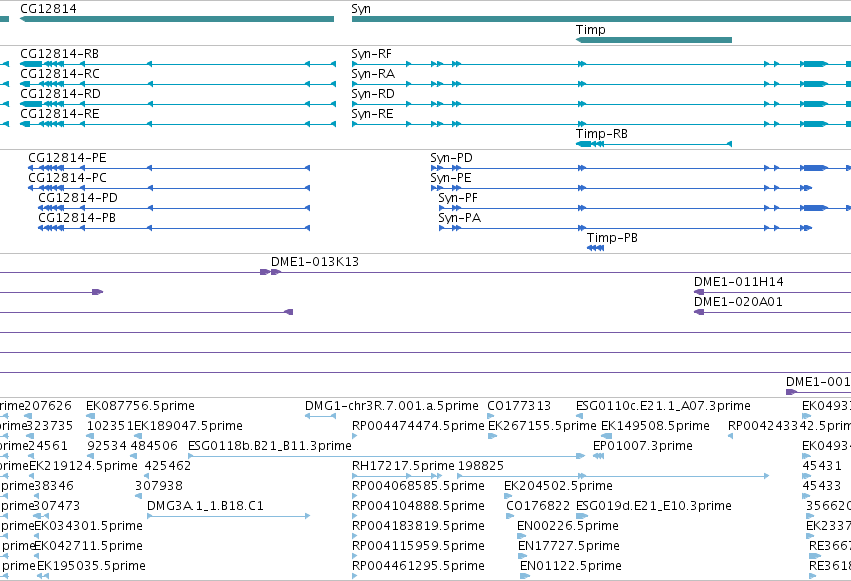This screenshot has height=581, width=851.
Task: Select clone DME1-020A01 label
Action: tap(738, 302)
